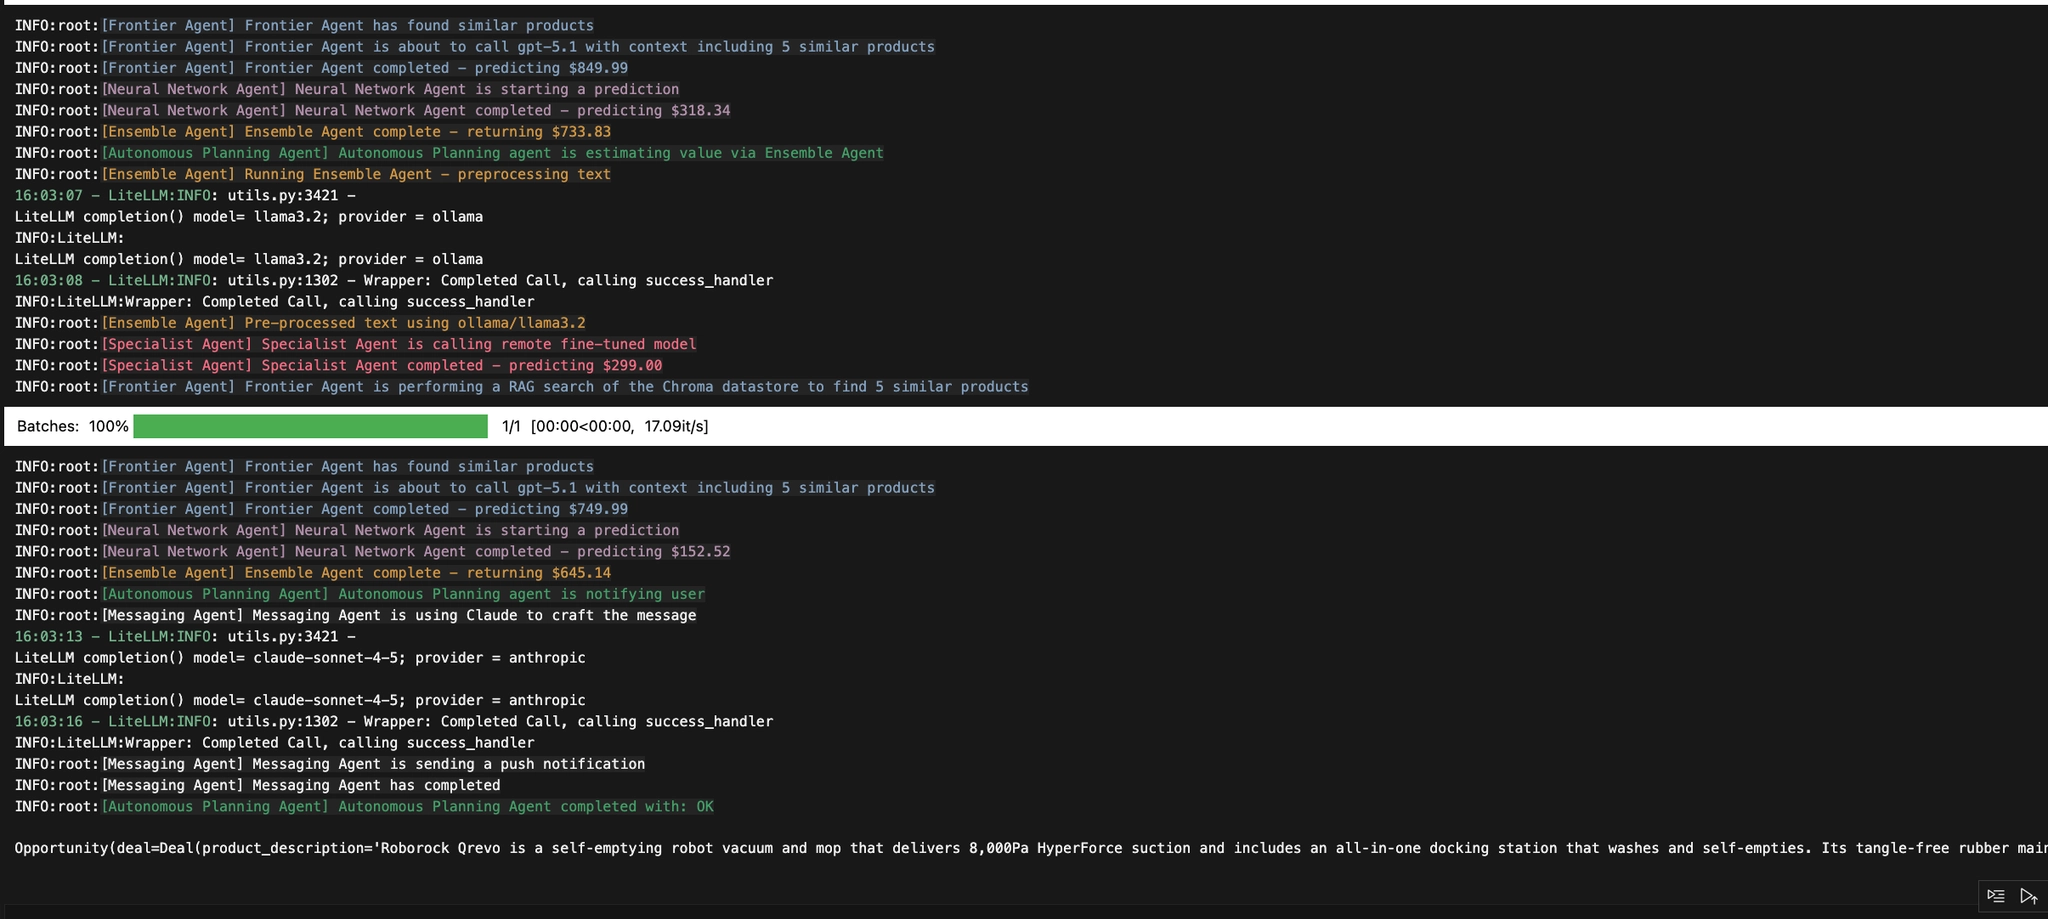Click 'Specialist Agent is calling remote fine-tuned model'
Image resolution: width=2048 pixels, height=919 pixels.
click(355, 344)
